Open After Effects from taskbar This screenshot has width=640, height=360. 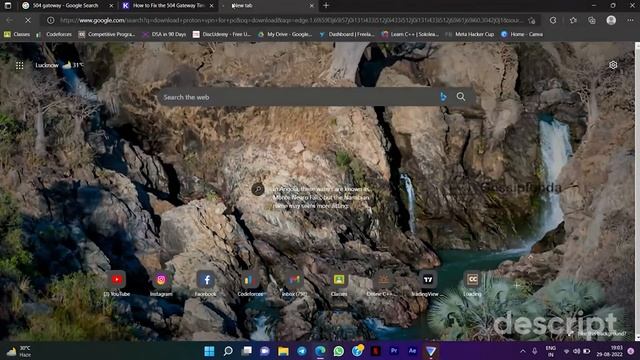tap(412, 351)
